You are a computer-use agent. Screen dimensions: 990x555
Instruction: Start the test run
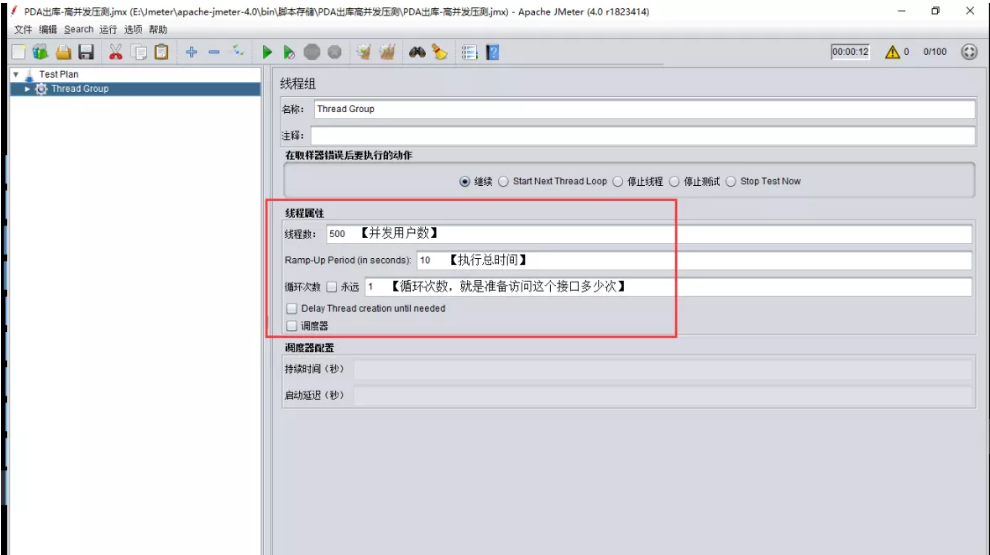coord(267,52)
